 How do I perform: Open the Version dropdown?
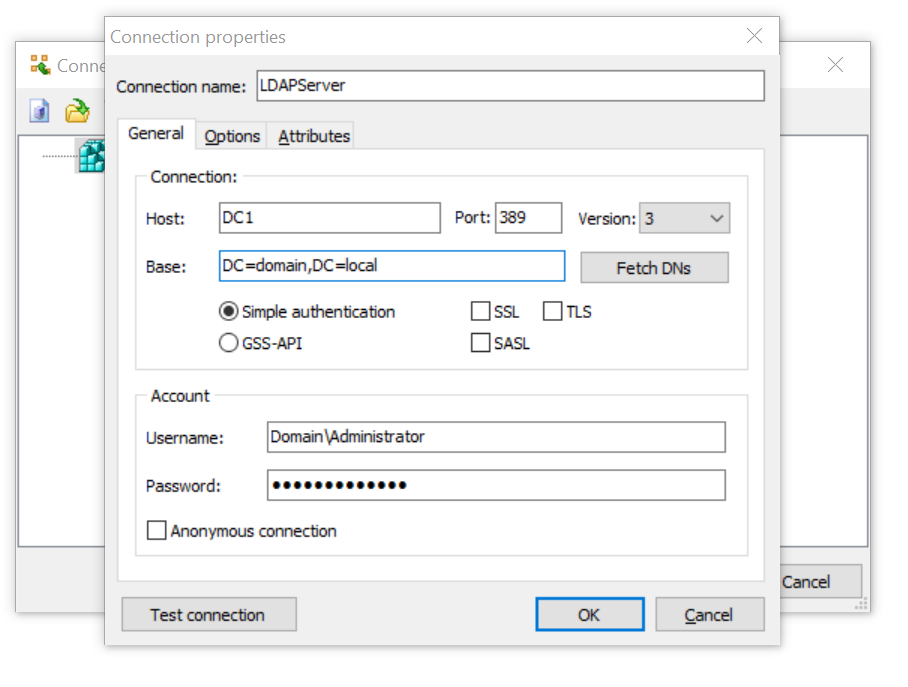click(x=684, y=218)
